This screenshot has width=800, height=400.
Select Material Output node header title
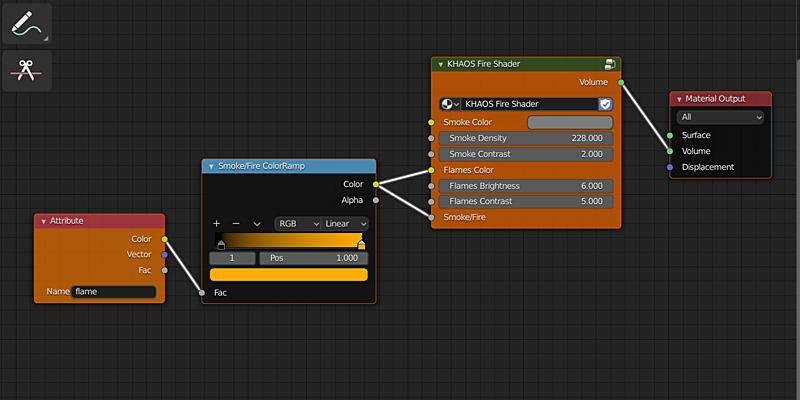pyautogui.click(x=715, y=99)
